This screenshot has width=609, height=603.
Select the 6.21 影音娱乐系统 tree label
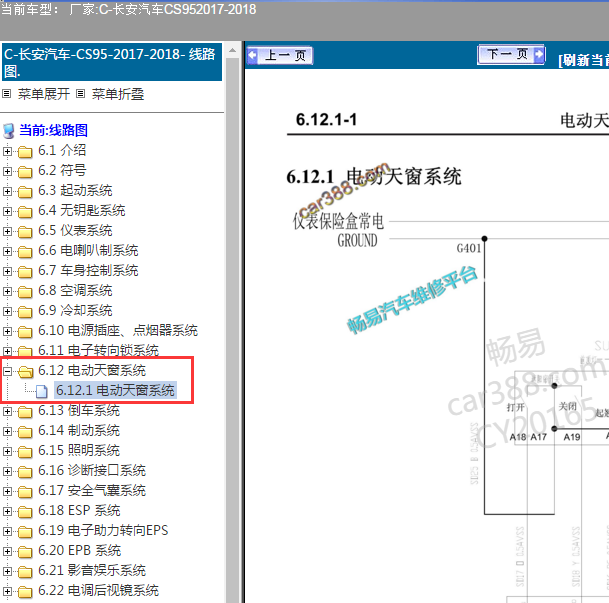click(x=92, y=570)
